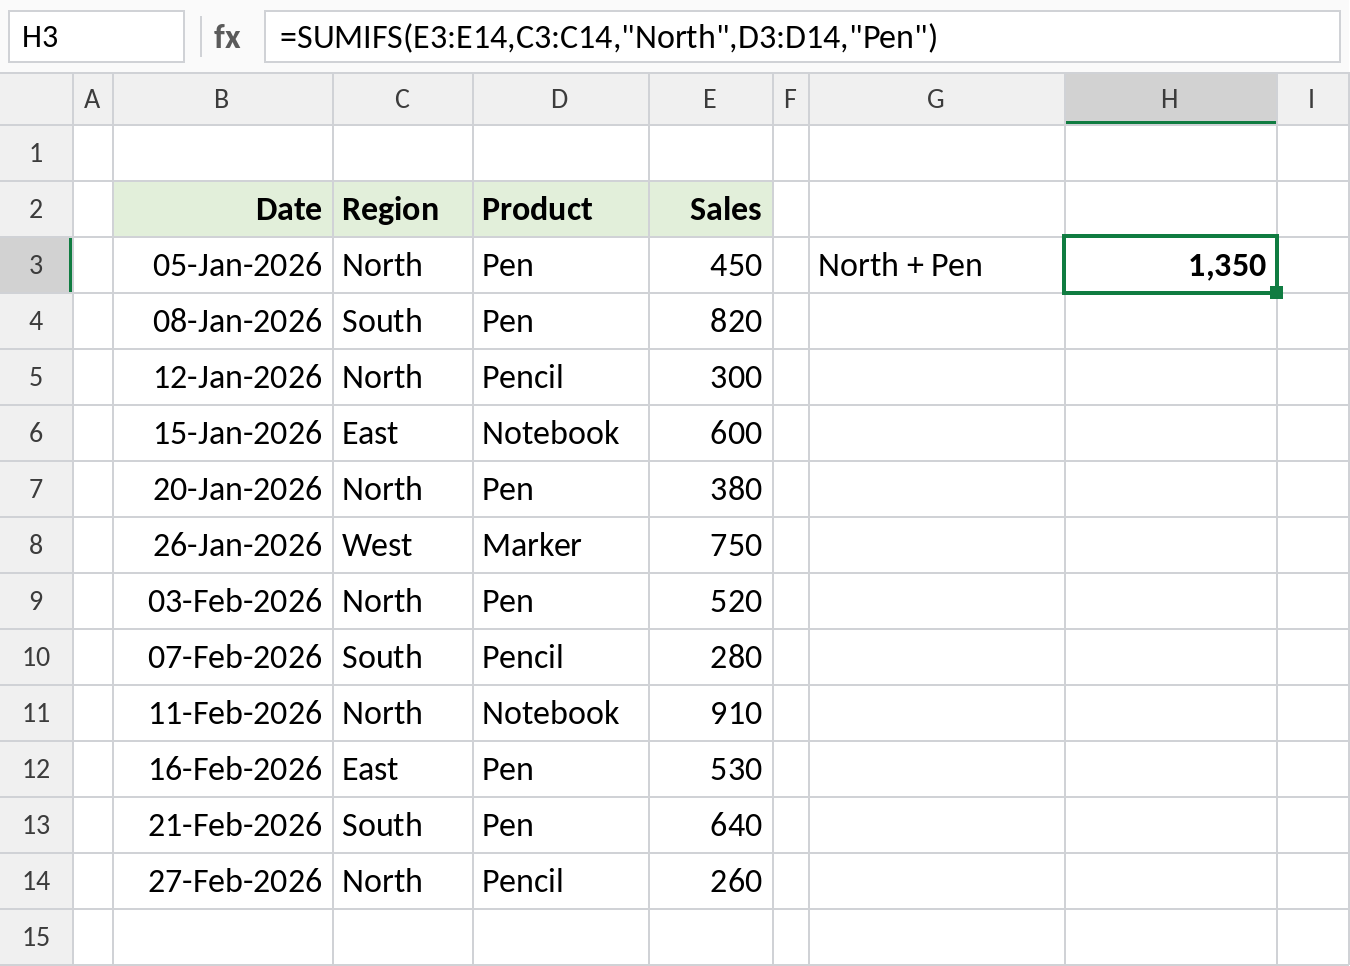Click the sales value 450
The height and width of the screenshot is (966, 1350).
[711, 265]
